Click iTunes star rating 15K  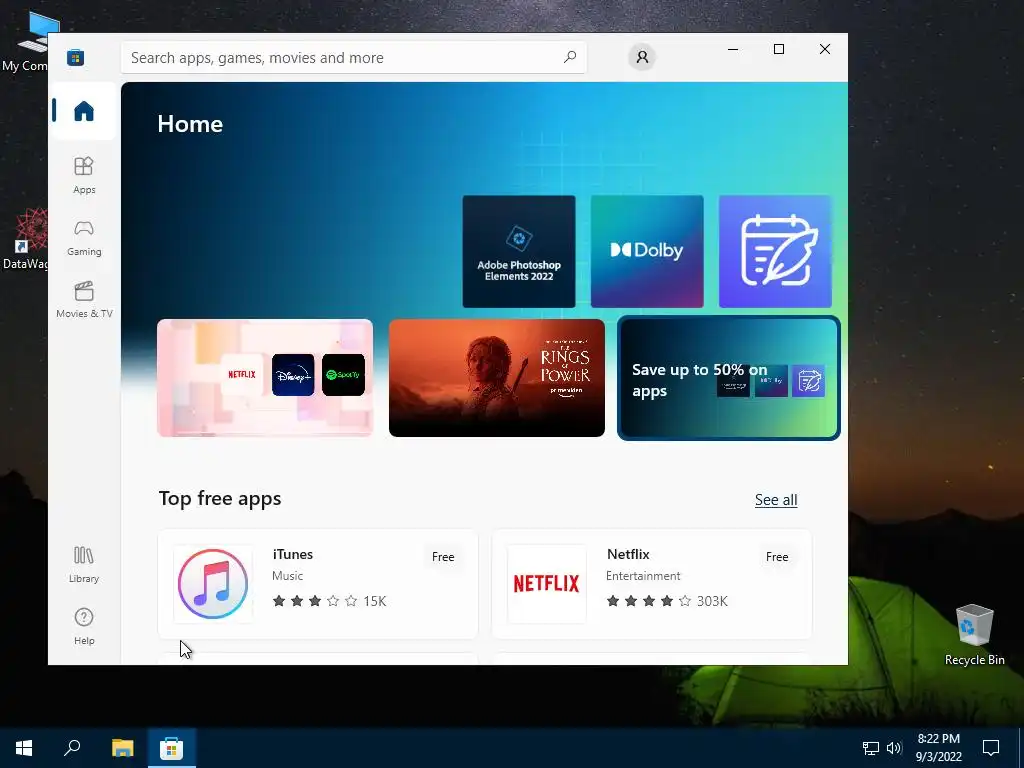click(x=329, y=601)
